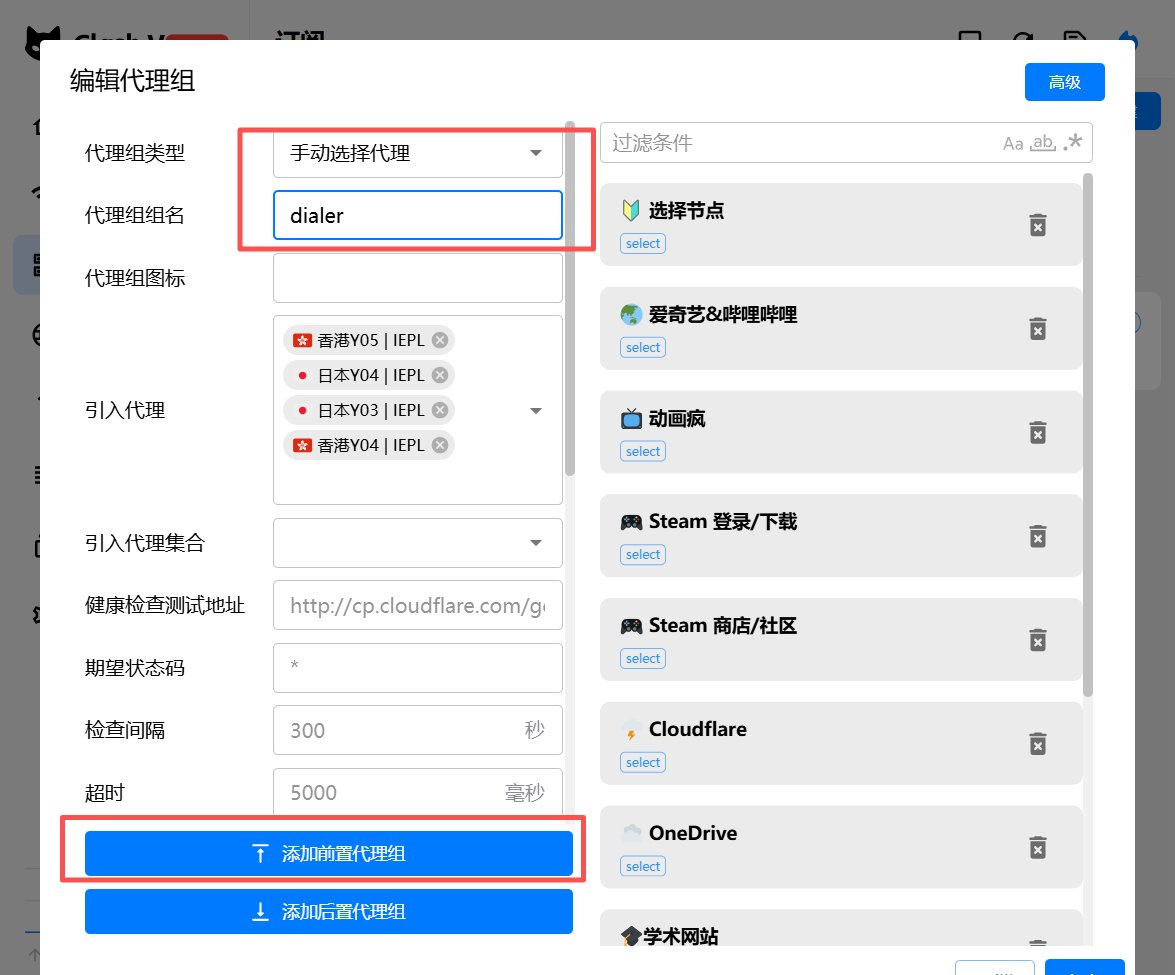Delete the 爱奇艺&哔哩哔哩 group
The image size is (1175, 975).
pyautogui.click(x=1037, y=329)
